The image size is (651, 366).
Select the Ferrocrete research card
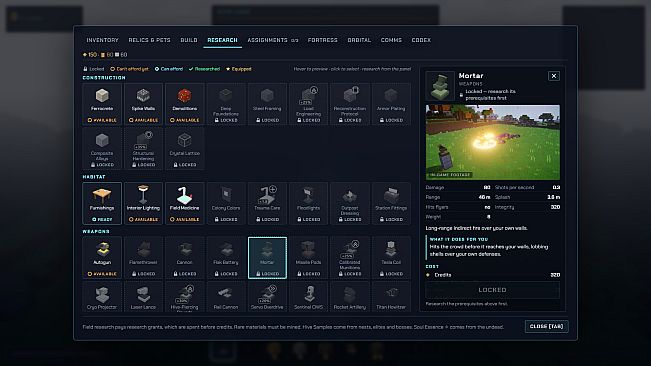102,104
